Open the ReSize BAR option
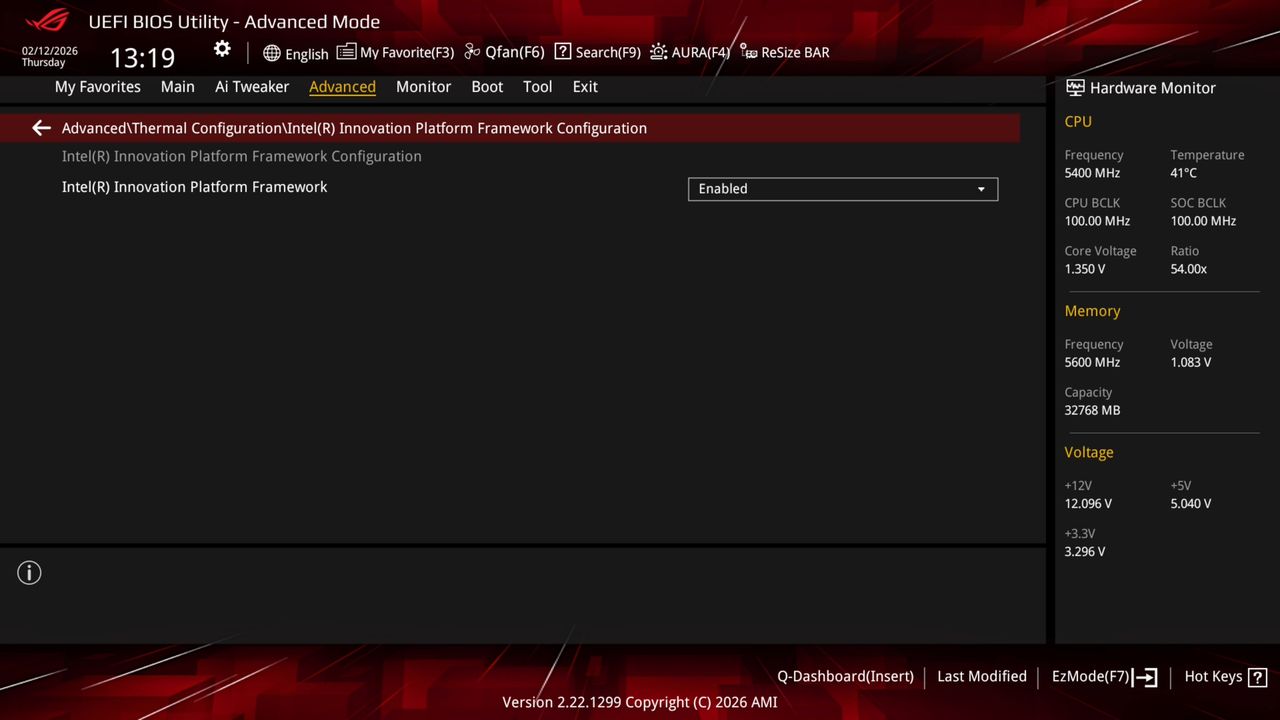The height and width of the screenshot is (720, 1280). point(784,52)
